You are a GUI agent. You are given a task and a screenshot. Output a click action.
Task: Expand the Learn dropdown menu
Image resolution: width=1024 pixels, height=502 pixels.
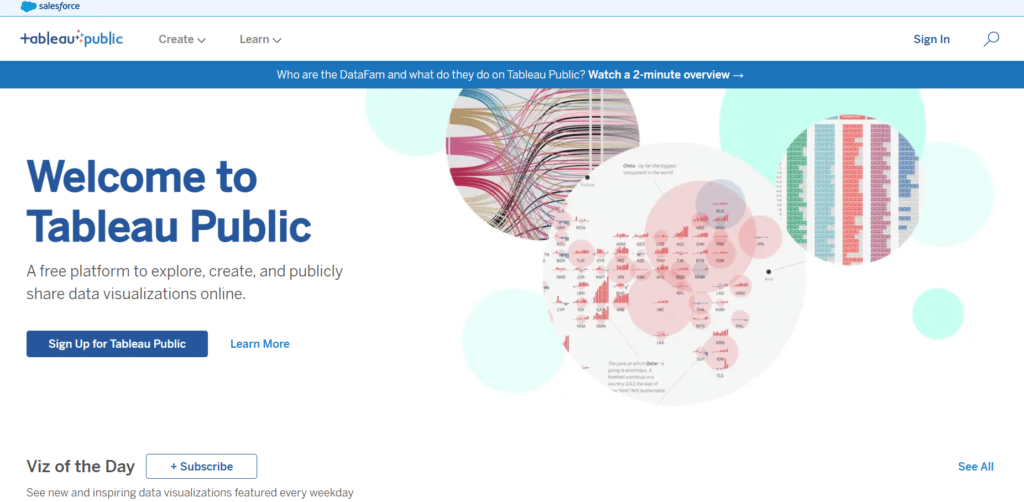coord(260,39)
